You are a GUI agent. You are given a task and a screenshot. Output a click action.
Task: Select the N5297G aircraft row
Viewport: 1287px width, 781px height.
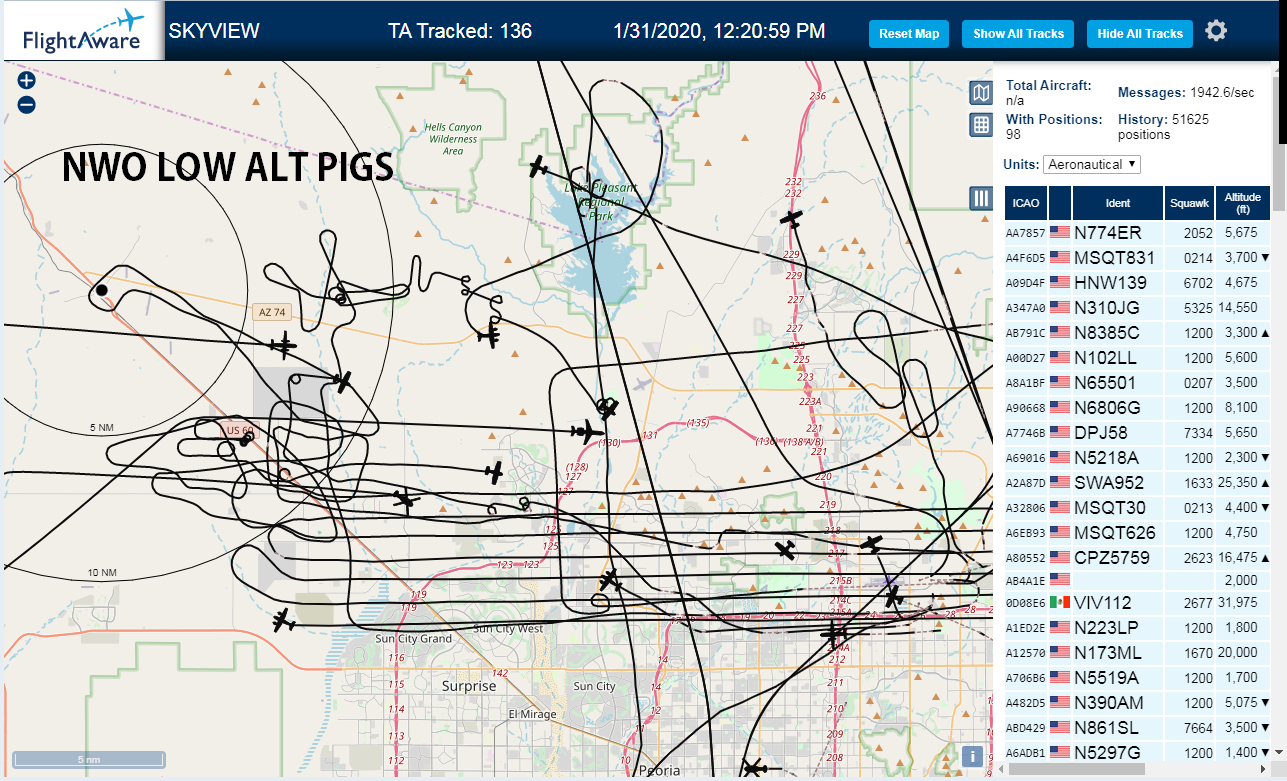coord(1138,753)
